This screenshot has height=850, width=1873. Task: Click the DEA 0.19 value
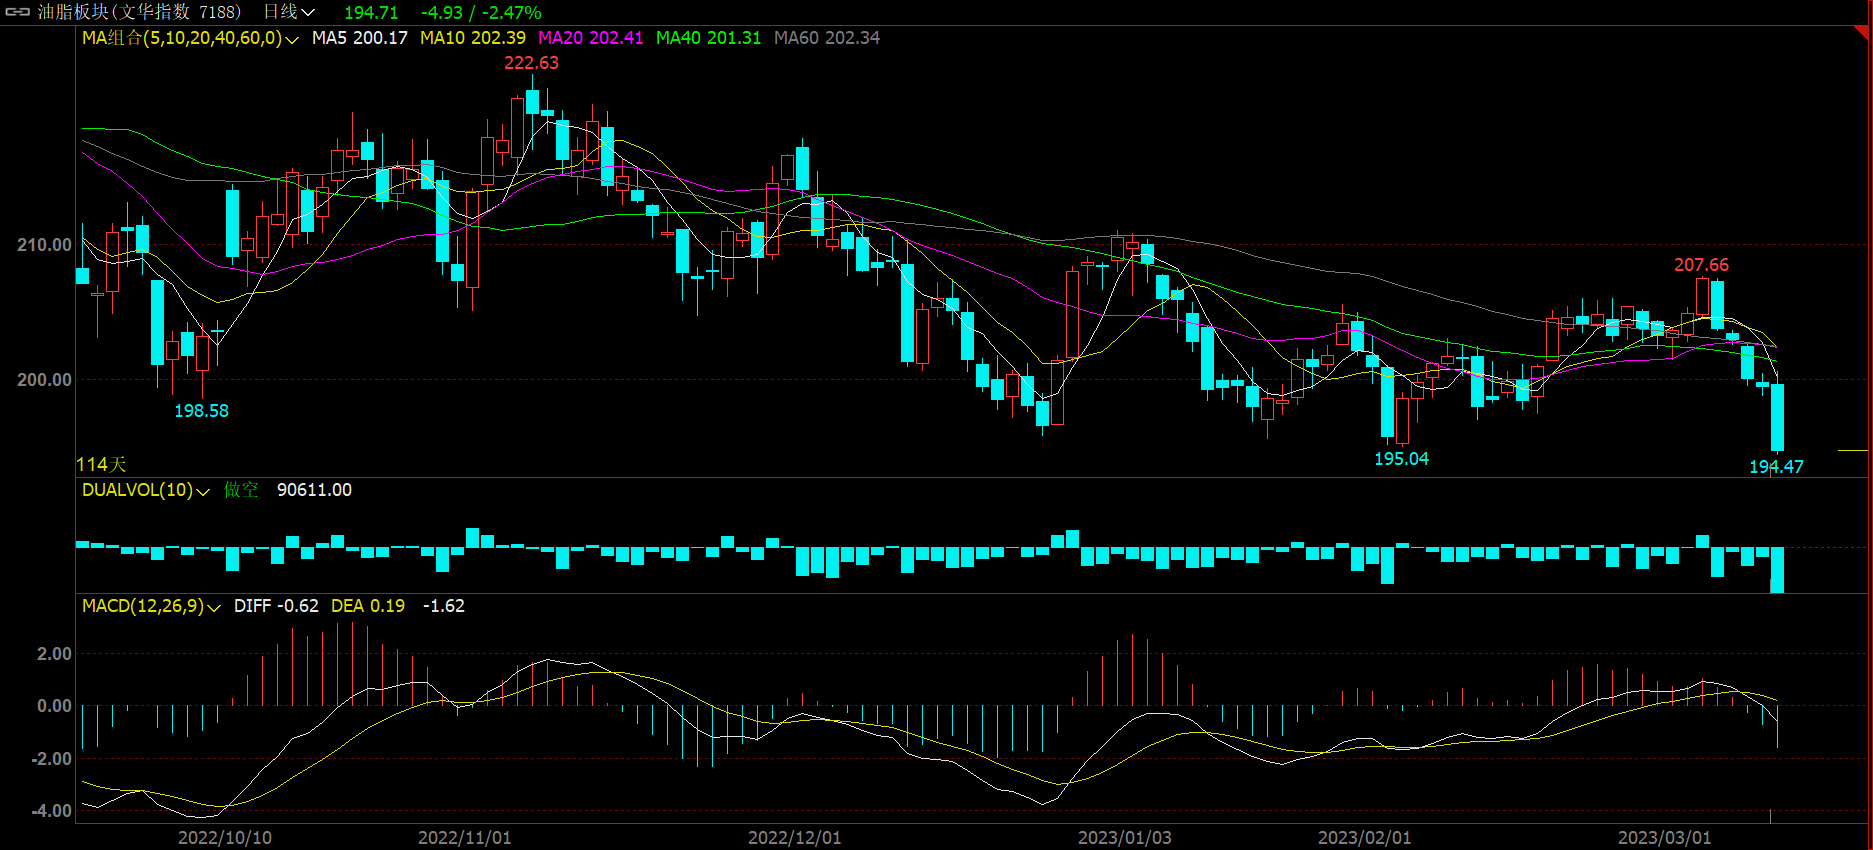pos(368,606)
